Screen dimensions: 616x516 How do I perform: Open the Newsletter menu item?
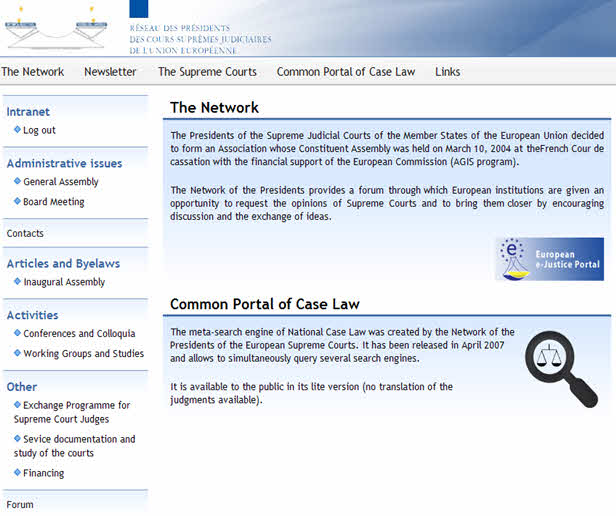[x=110, y=72]
